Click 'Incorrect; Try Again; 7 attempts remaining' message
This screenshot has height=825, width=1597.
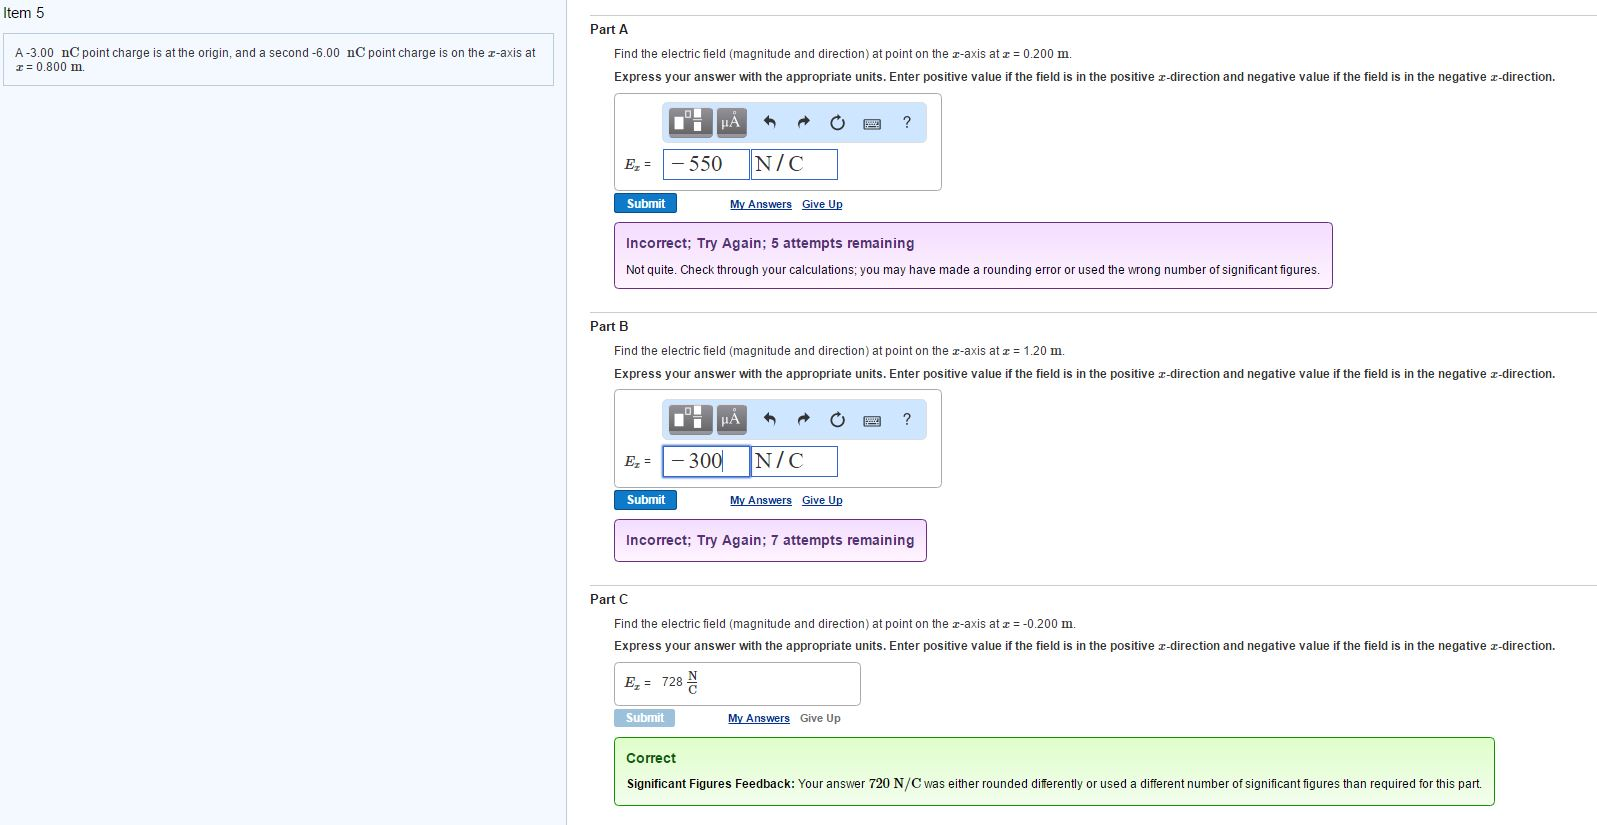coord(770,540)
